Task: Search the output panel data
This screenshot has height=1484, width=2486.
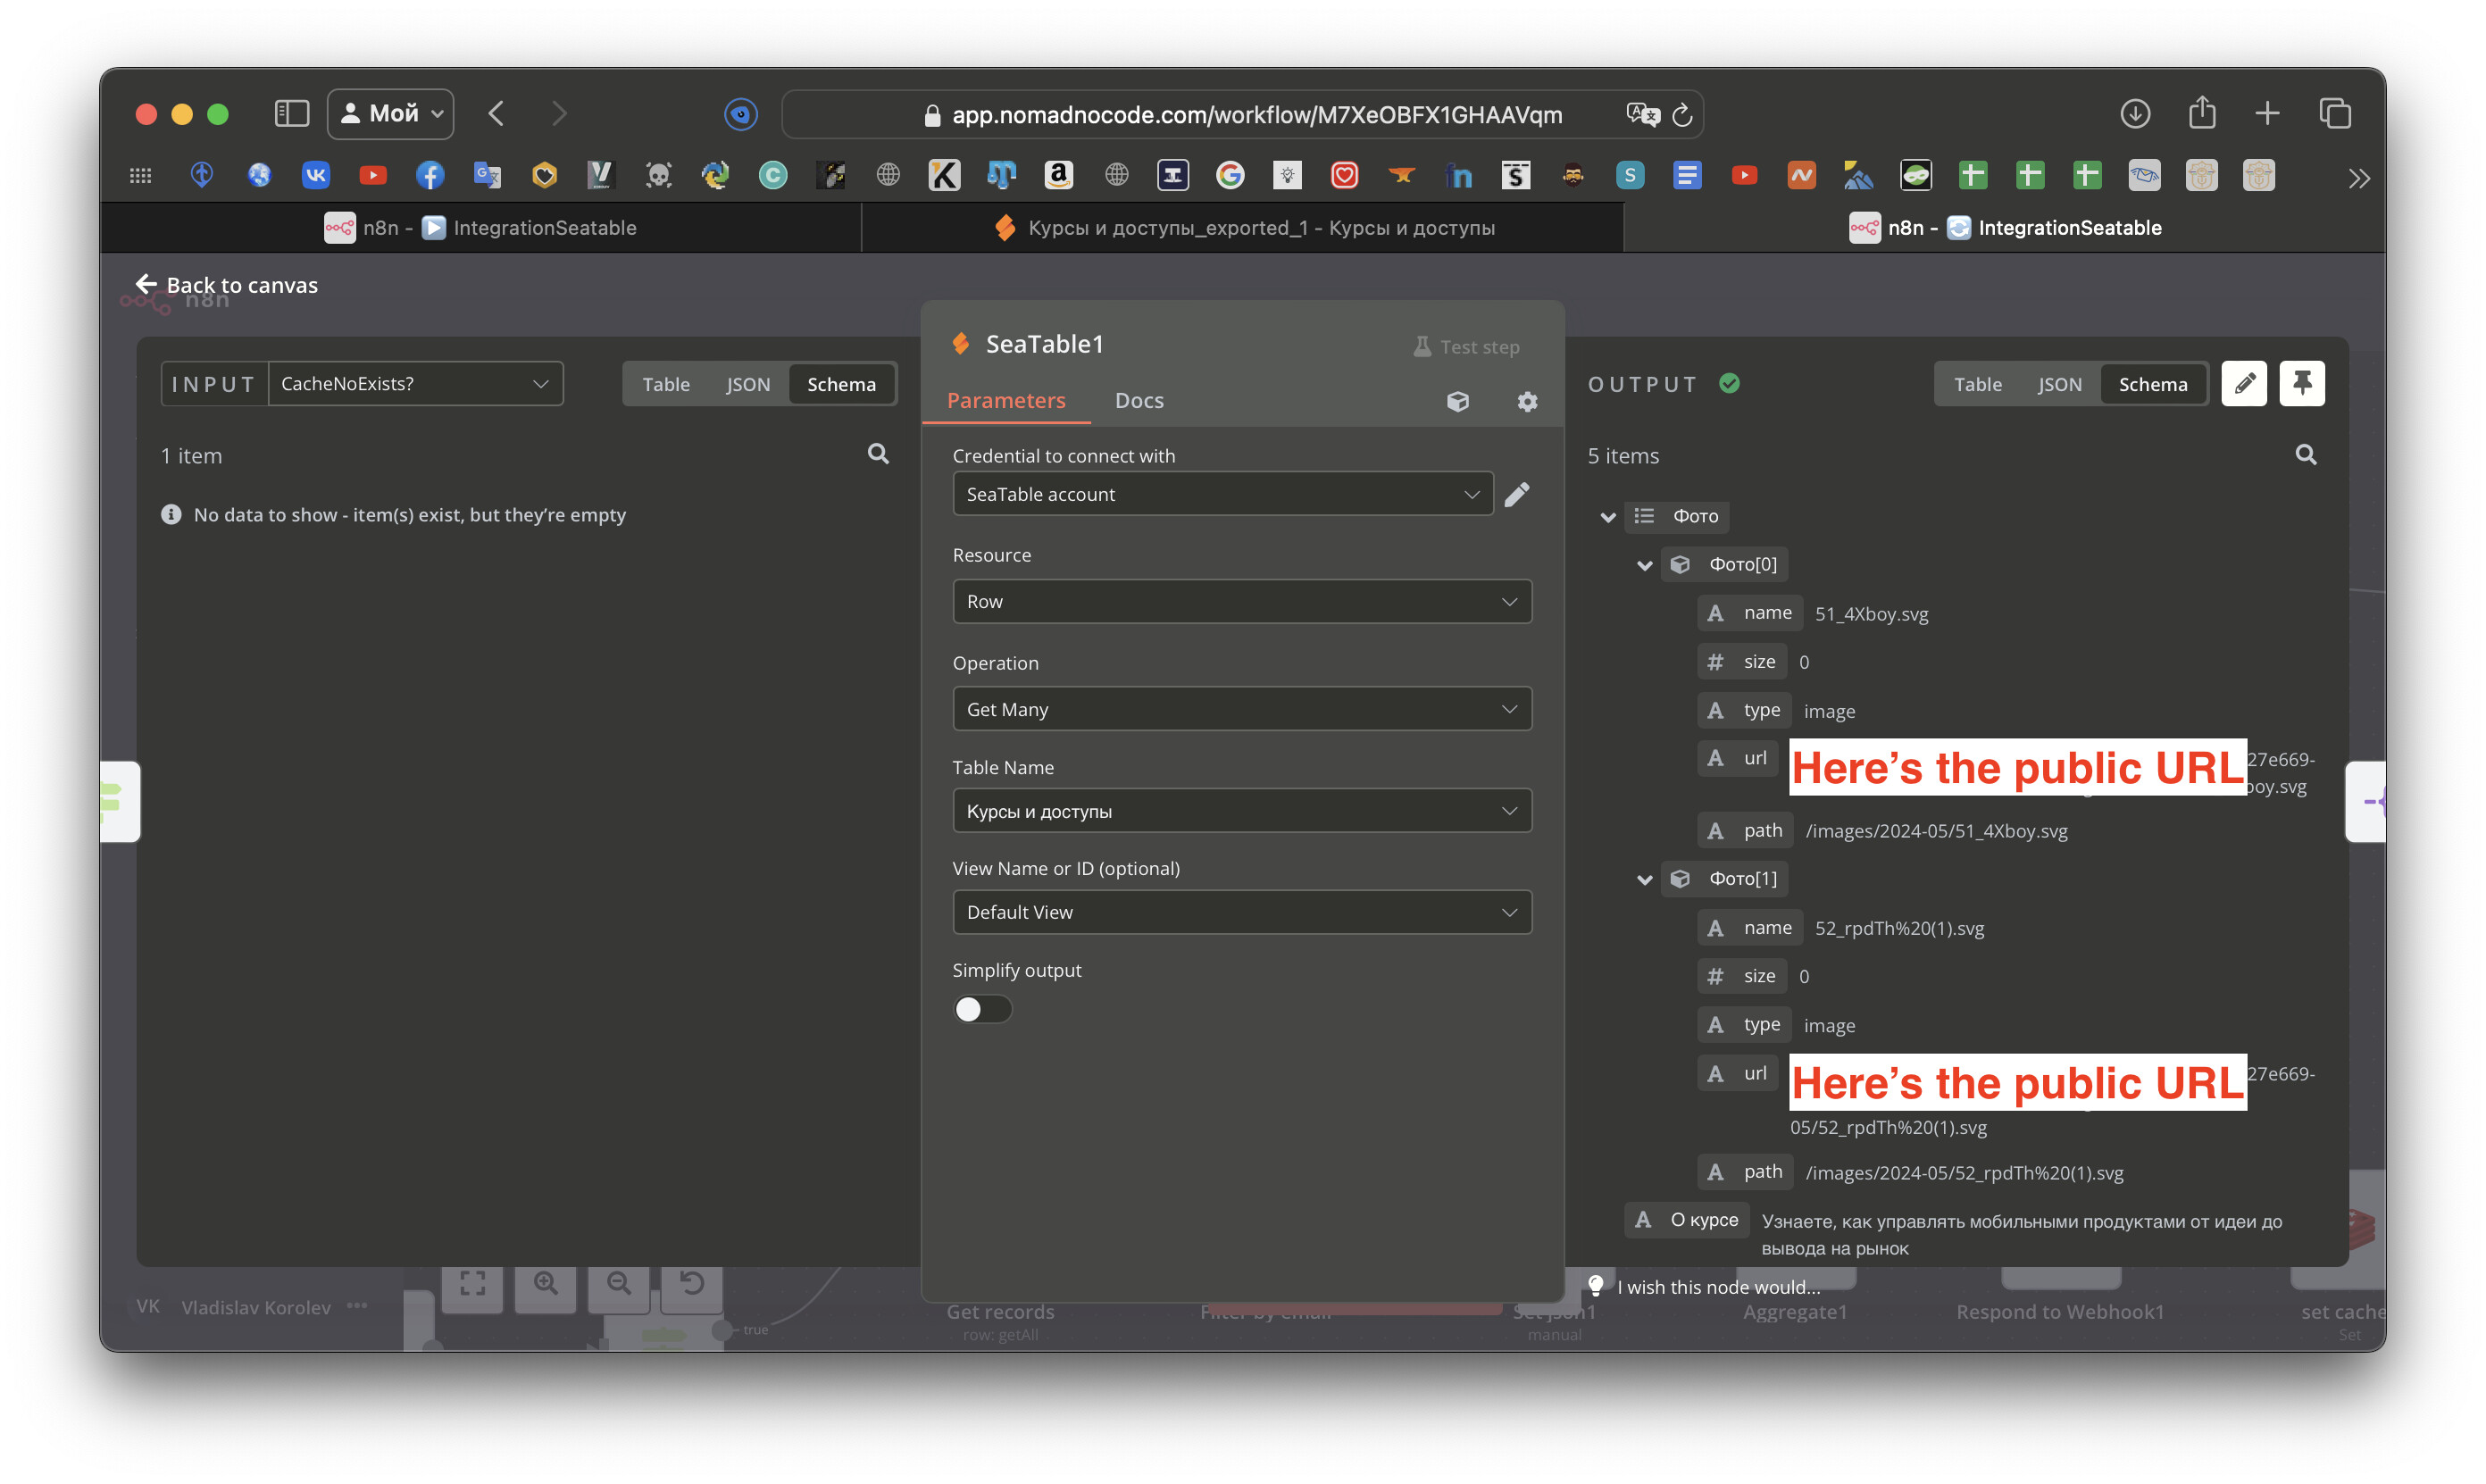Action: pos(2306,454)
